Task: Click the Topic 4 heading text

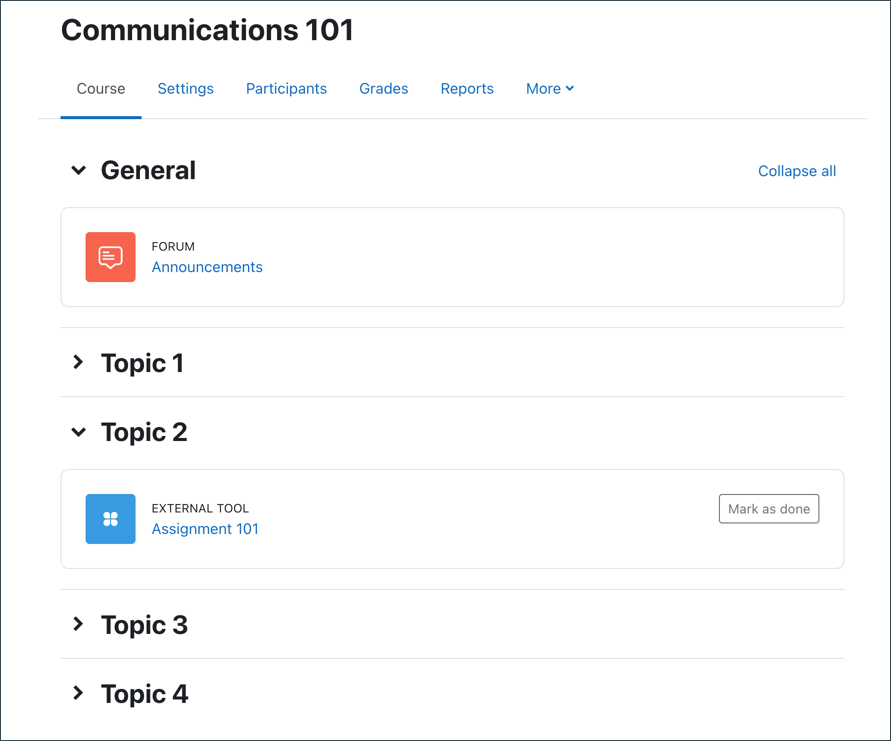Action: tap(144, 694)
